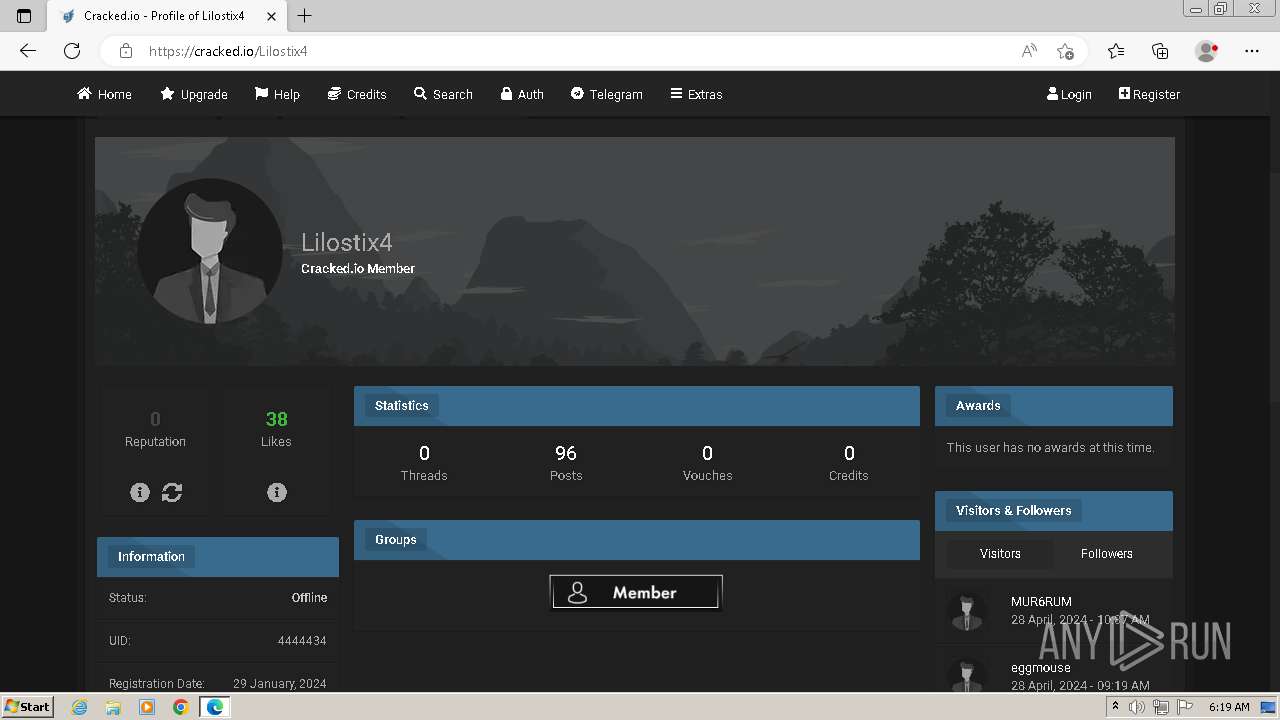Image resolution: width=1280 pixels, height=720 pixels.
Task: Open the Help menu item
Action: click(277, 94)
